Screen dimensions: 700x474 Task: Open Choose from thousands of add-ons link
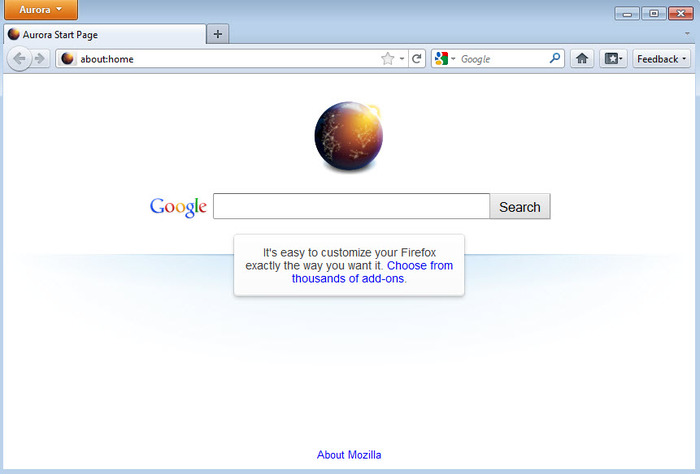[x=372, y=272]
